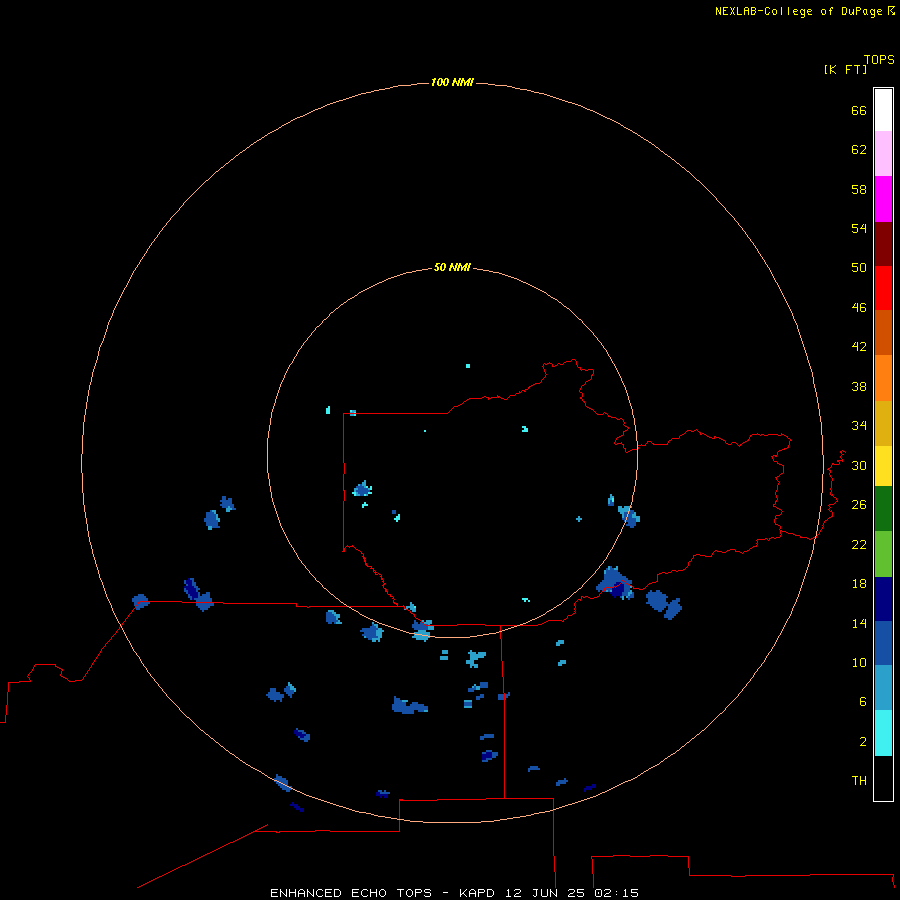The image size is (900, 900).
Task: Pick the cyan legend swatch
Action: 883,733
